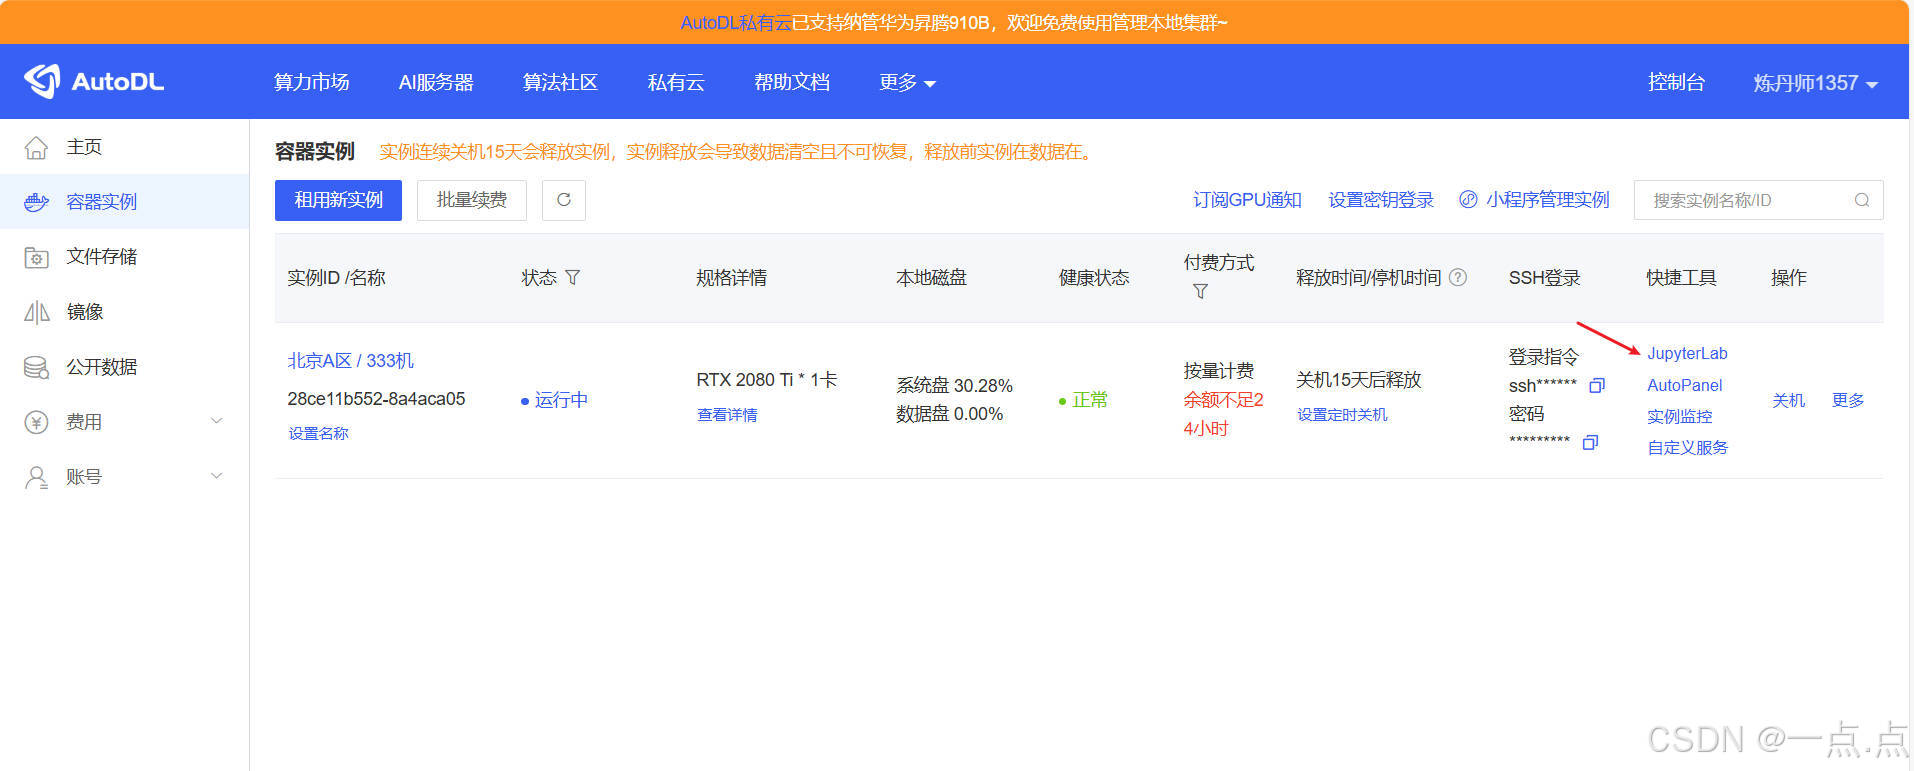
Task: Open the 更多 actions for the instance
Action: click(x=1848, y=400)
